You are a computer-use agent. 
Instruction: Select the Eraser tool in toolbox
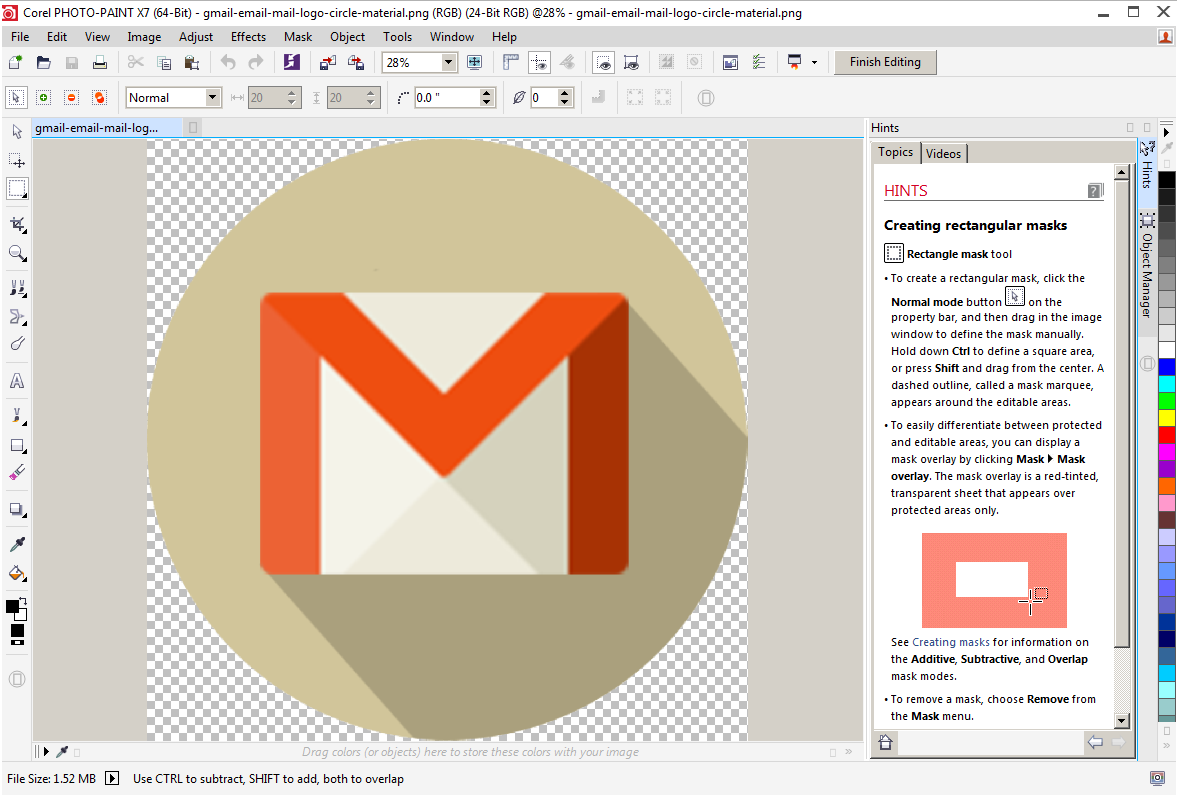pos(17,473)
